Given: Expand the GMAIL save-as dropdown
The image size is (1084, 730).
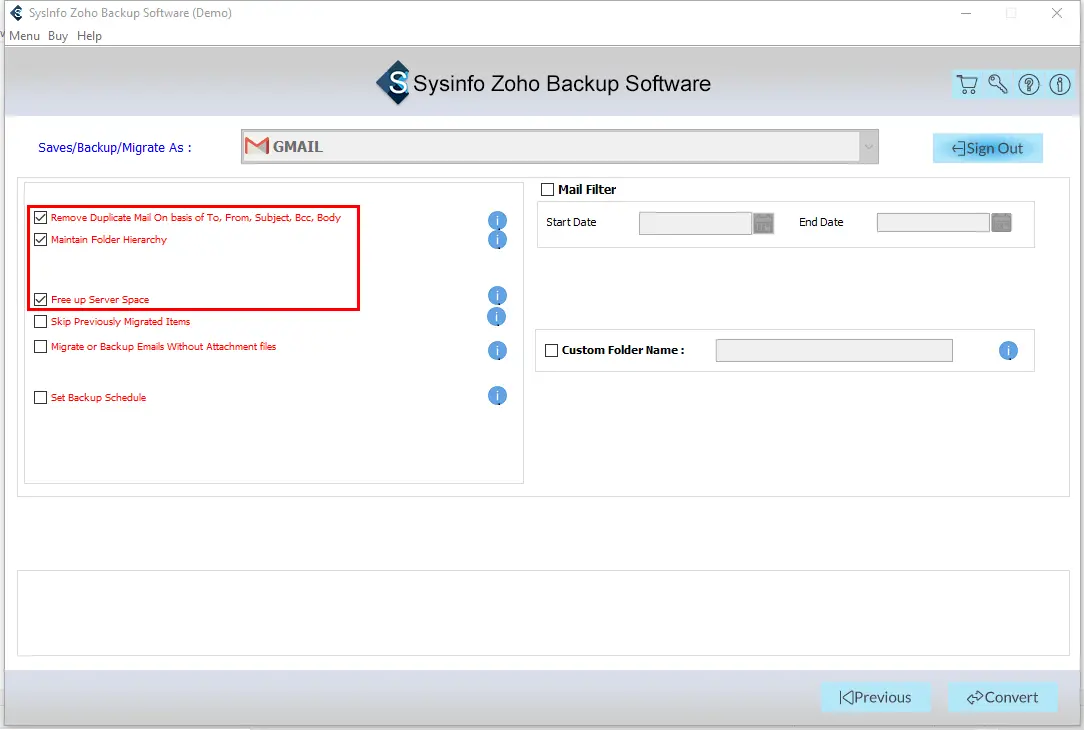Looking at the screenshot, I should 868,147.
